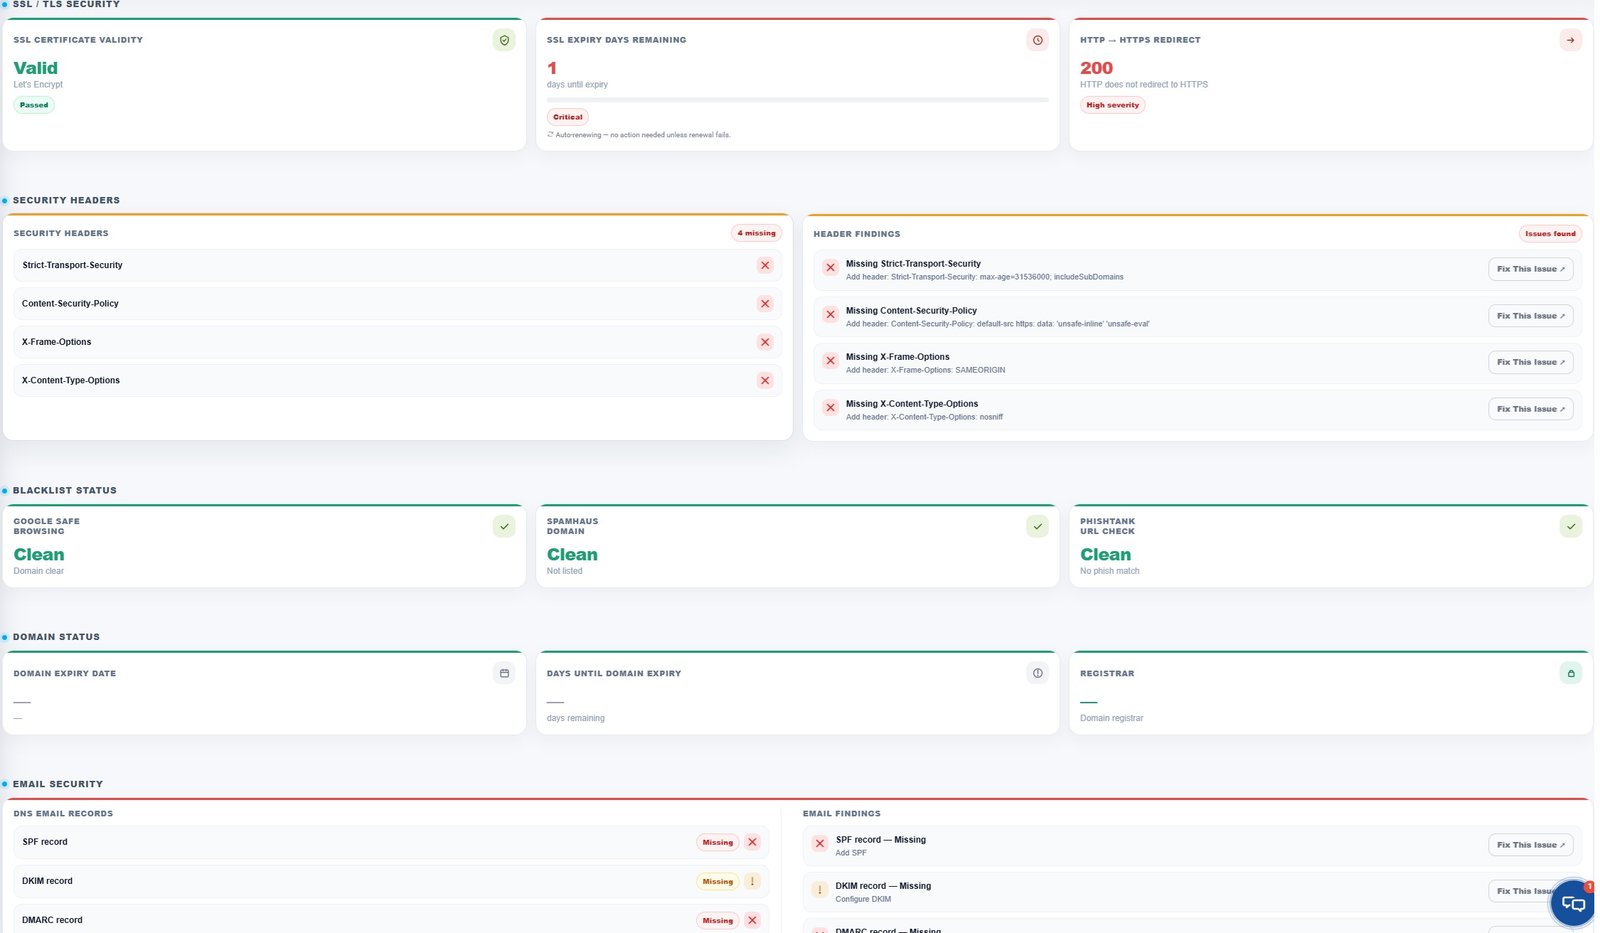Click the checkmark icon on Google Safe Browsing card
Image resolution: width=1600 pixels, height=933 pixels.
[504, 526]
